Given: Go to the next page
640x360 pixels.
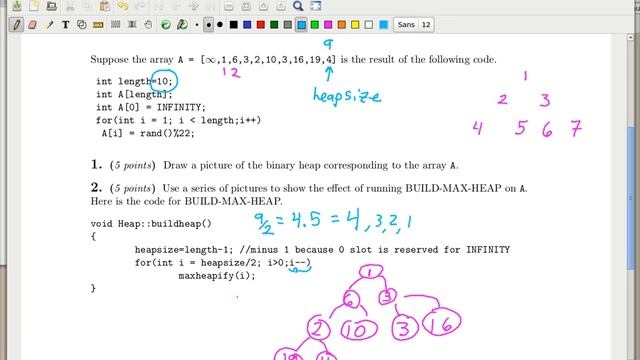Looking at the screenshot, I should point(193,6).
